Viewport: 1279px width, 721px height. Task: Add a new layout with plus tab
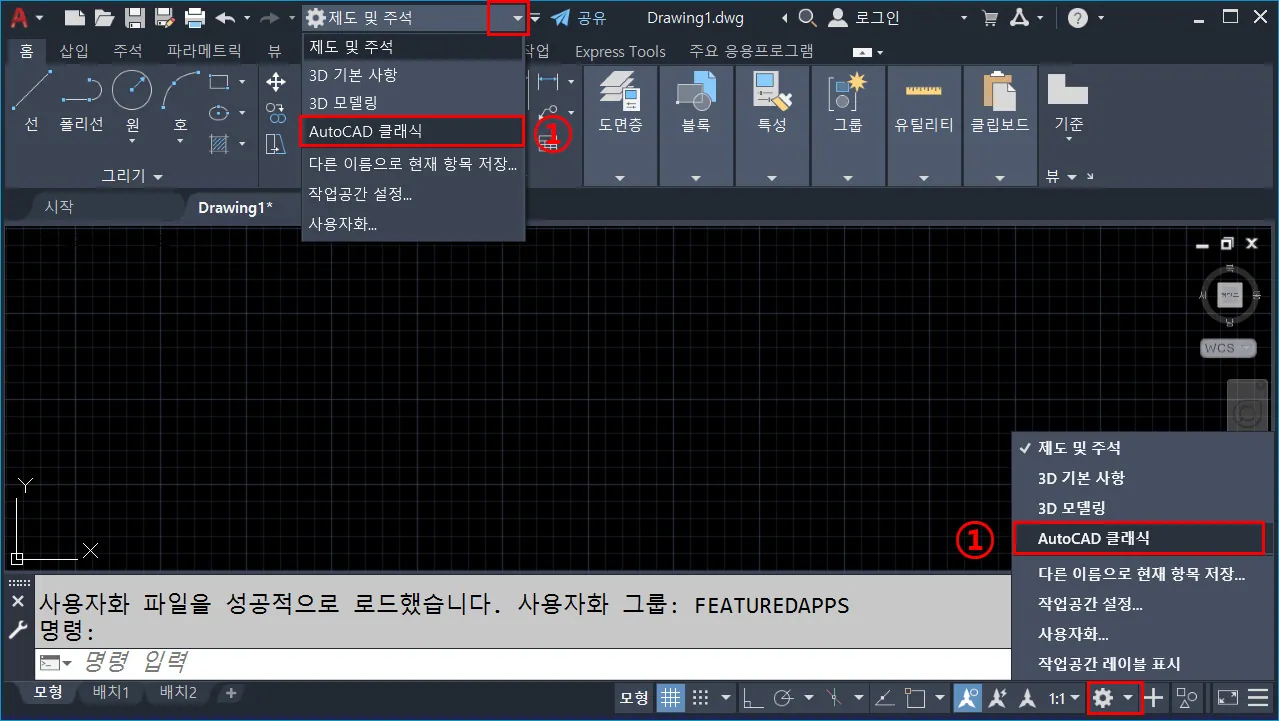pyautogui.click(x=231, y=692)
